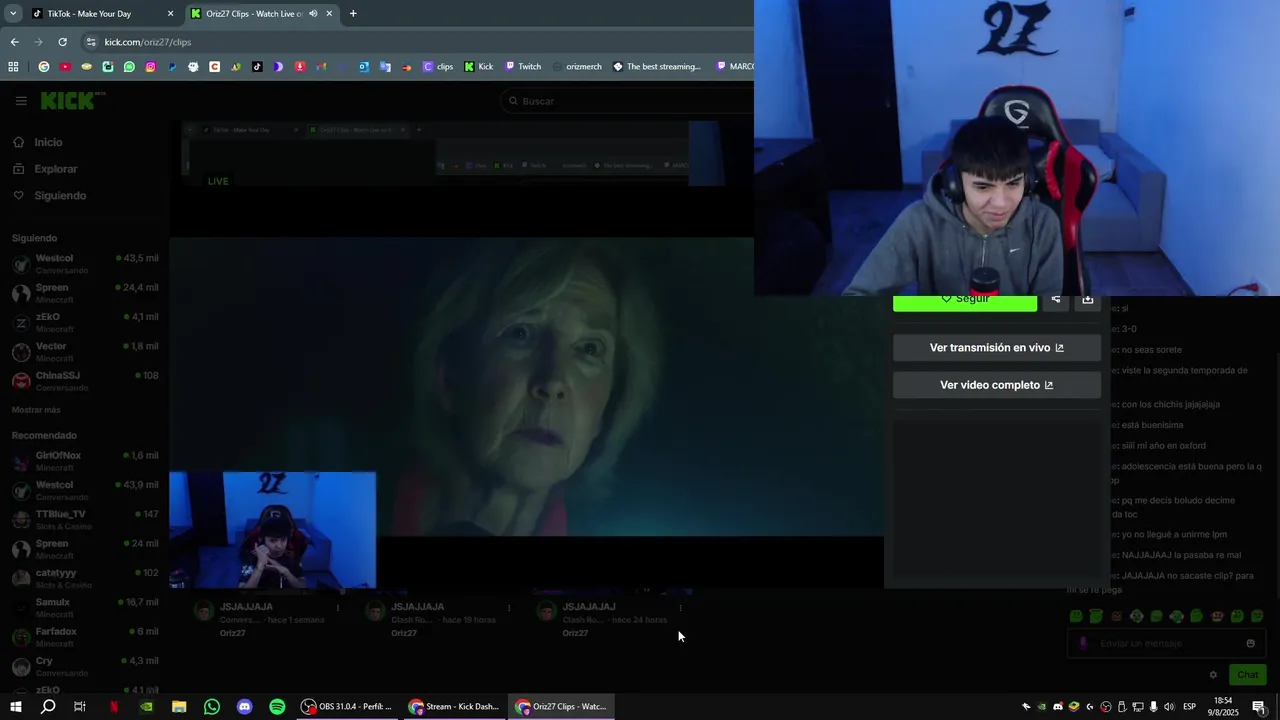Mute audio on the Oriz27 Clips tab

[x=313, y=14]
